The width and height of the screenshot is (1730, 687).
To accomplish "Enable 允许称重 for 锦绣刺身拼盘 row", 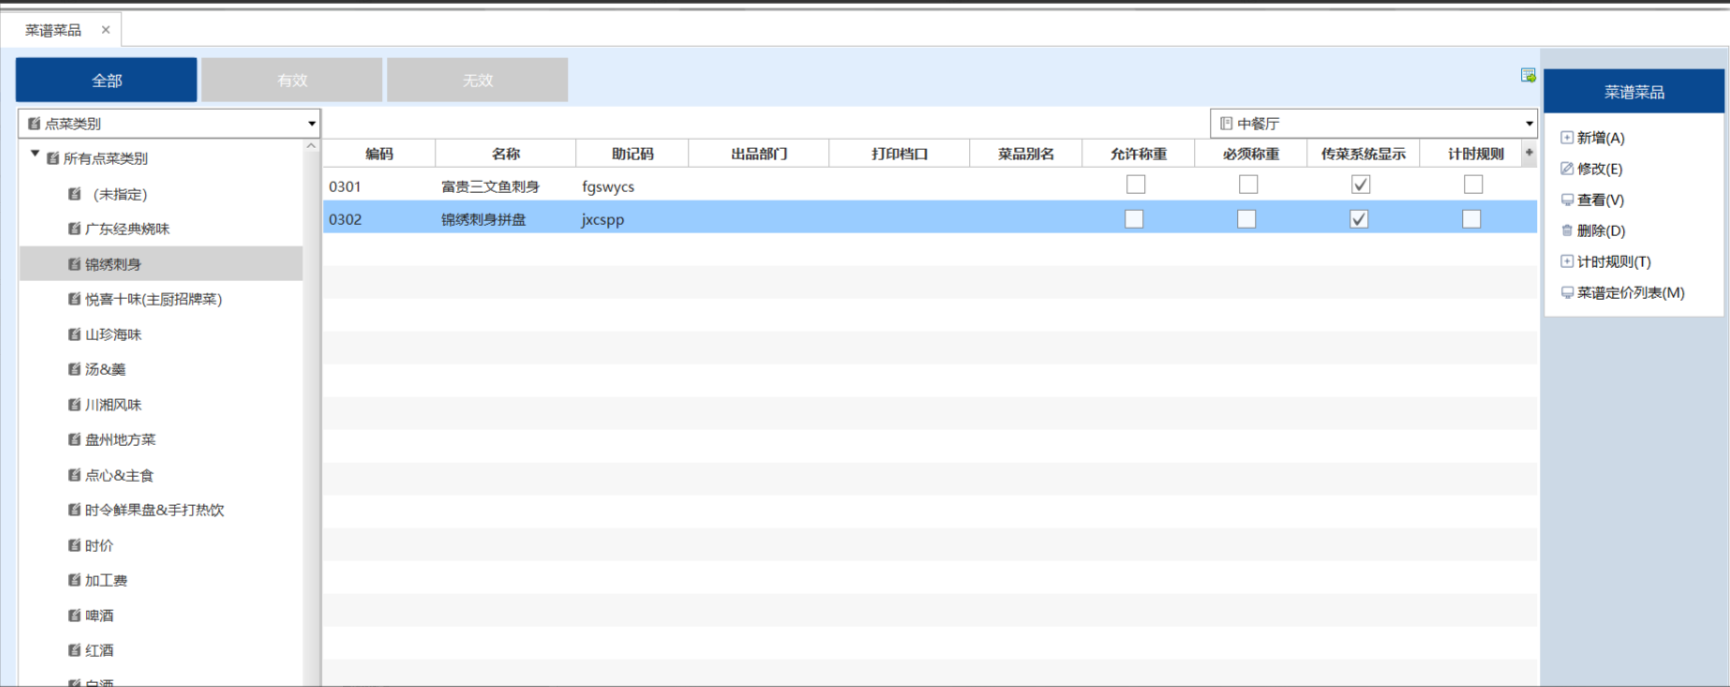I will coord(1134,219).
